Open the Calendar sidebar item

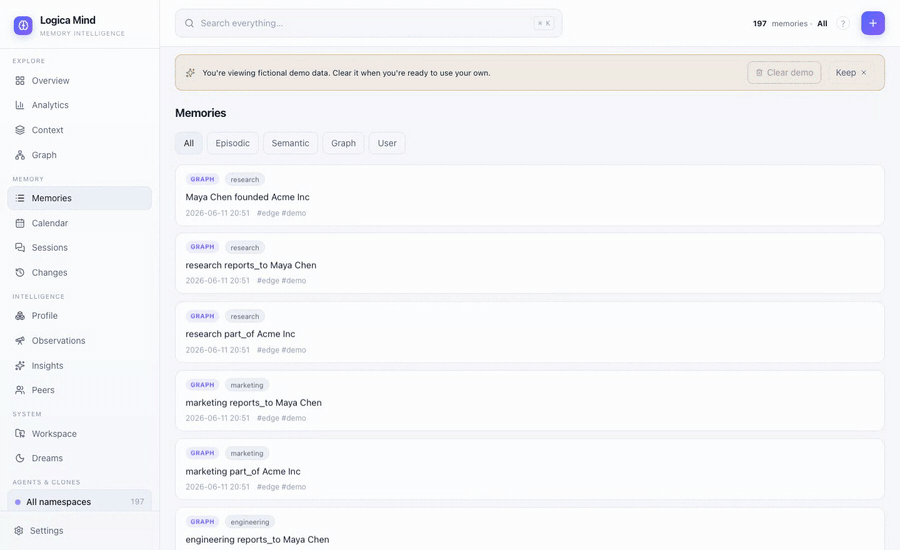80,223
